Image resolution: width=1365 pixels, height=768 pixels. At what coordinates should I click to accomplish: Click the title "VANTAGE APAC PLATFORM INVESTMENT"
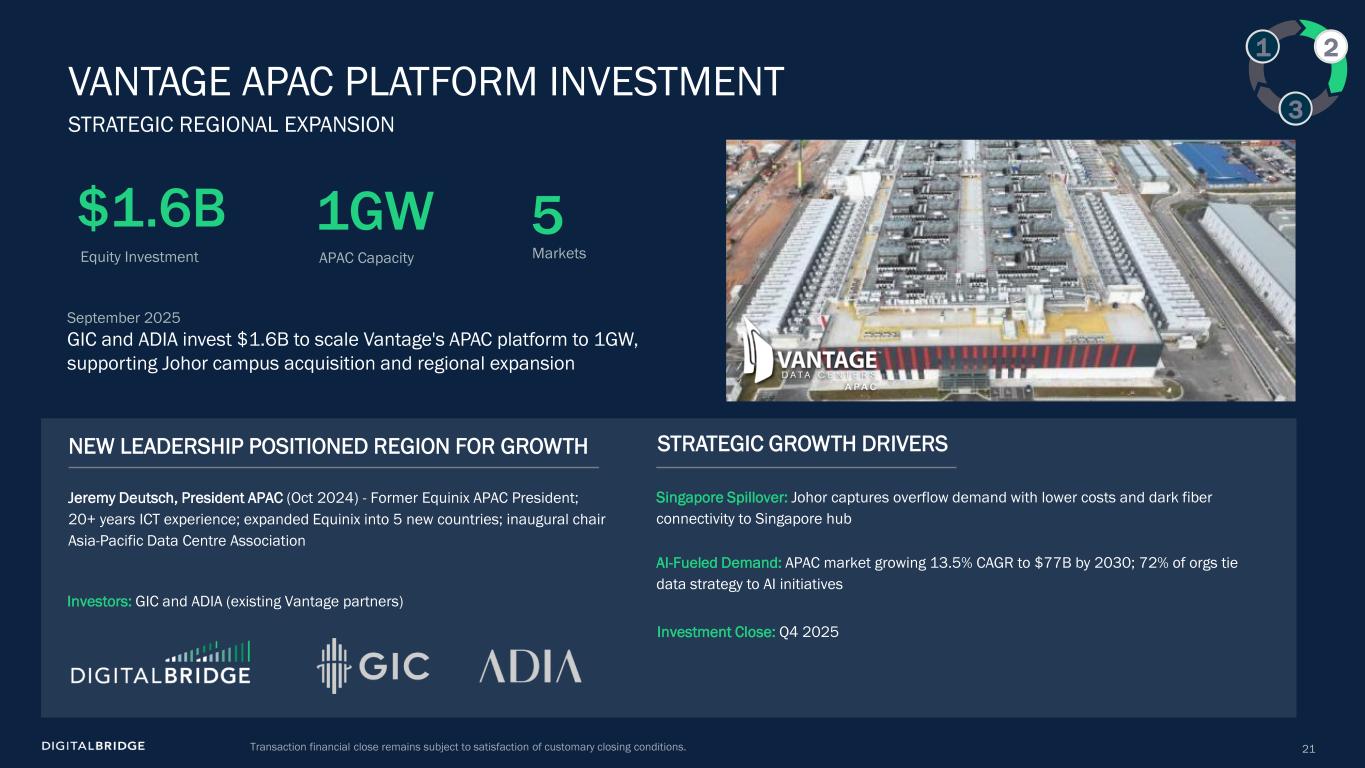(425, 81)
